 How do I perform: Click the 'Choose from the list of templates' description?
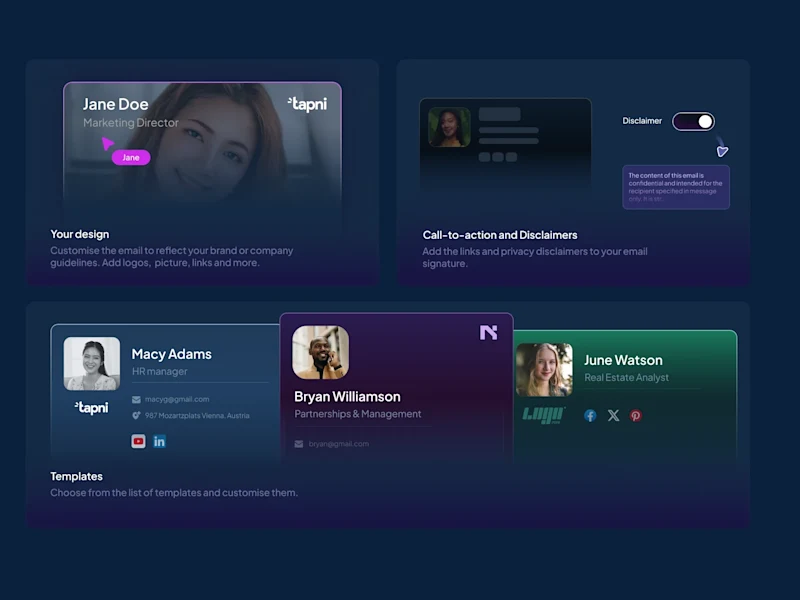174,492
